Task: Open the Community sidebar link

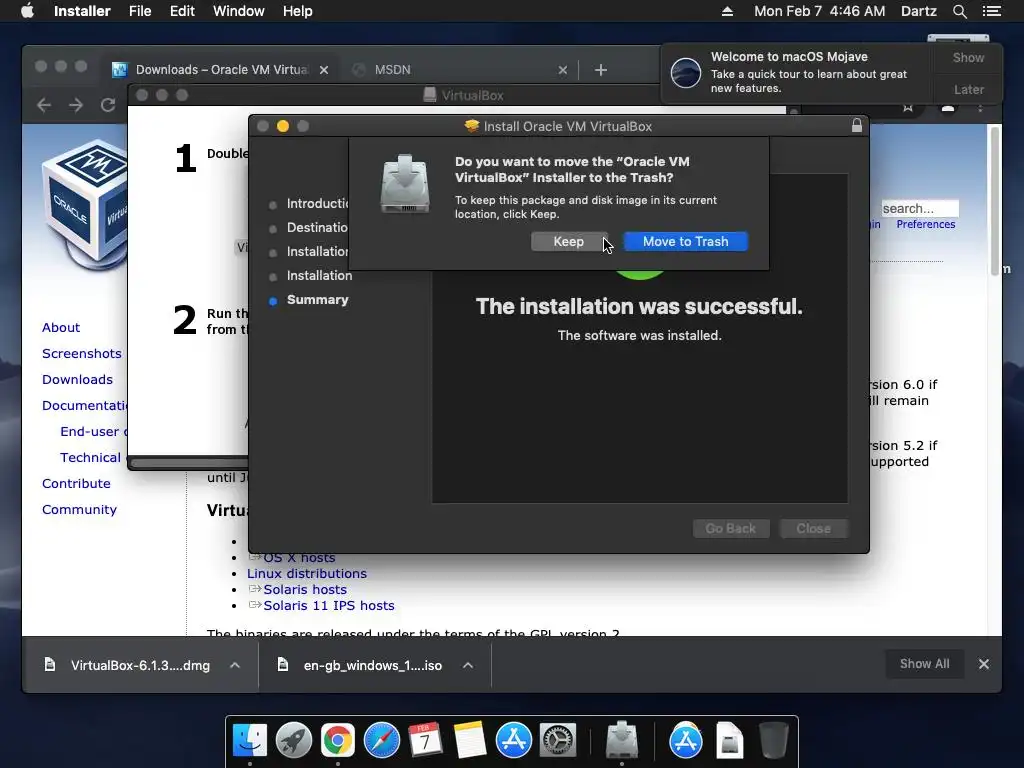Action: pos(79,509)
